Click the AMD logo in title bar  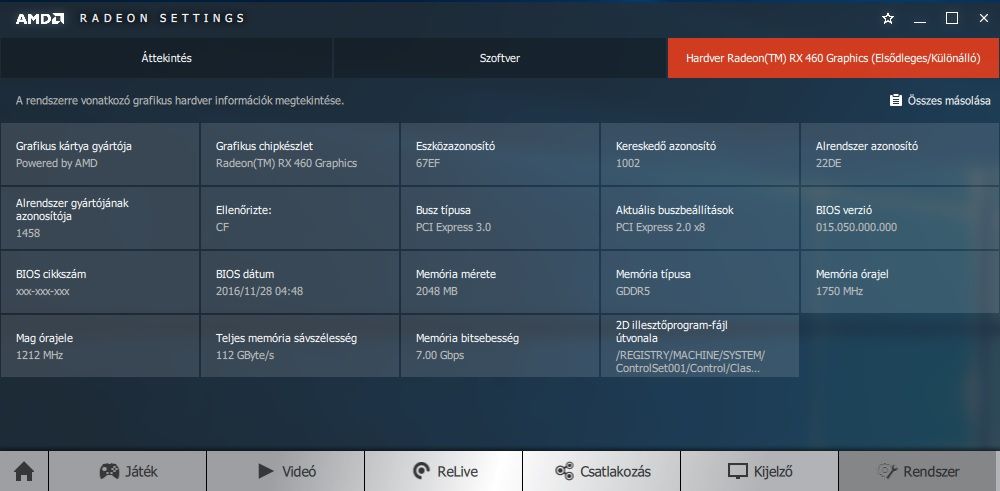click(x=40, y=18)
